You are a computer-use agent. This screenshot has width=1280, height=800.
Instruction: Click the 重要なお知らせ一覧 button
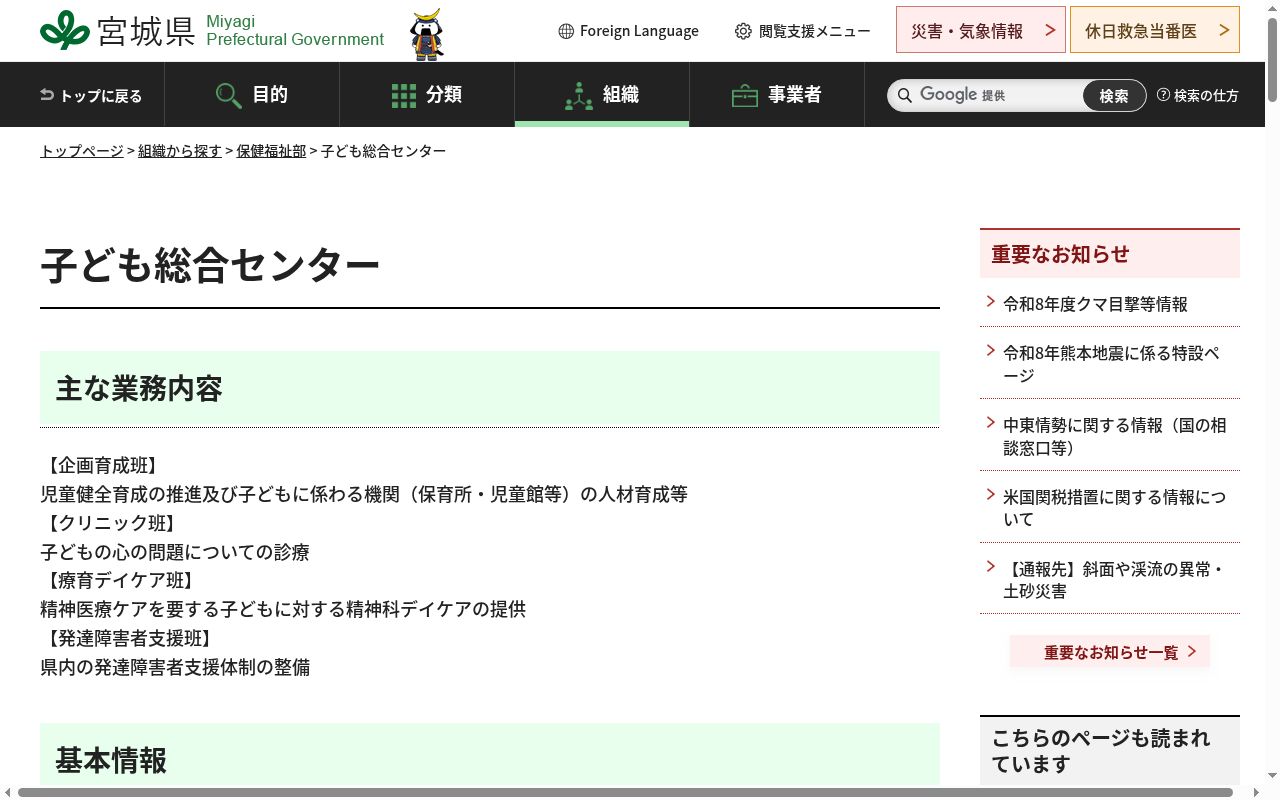1110,652
